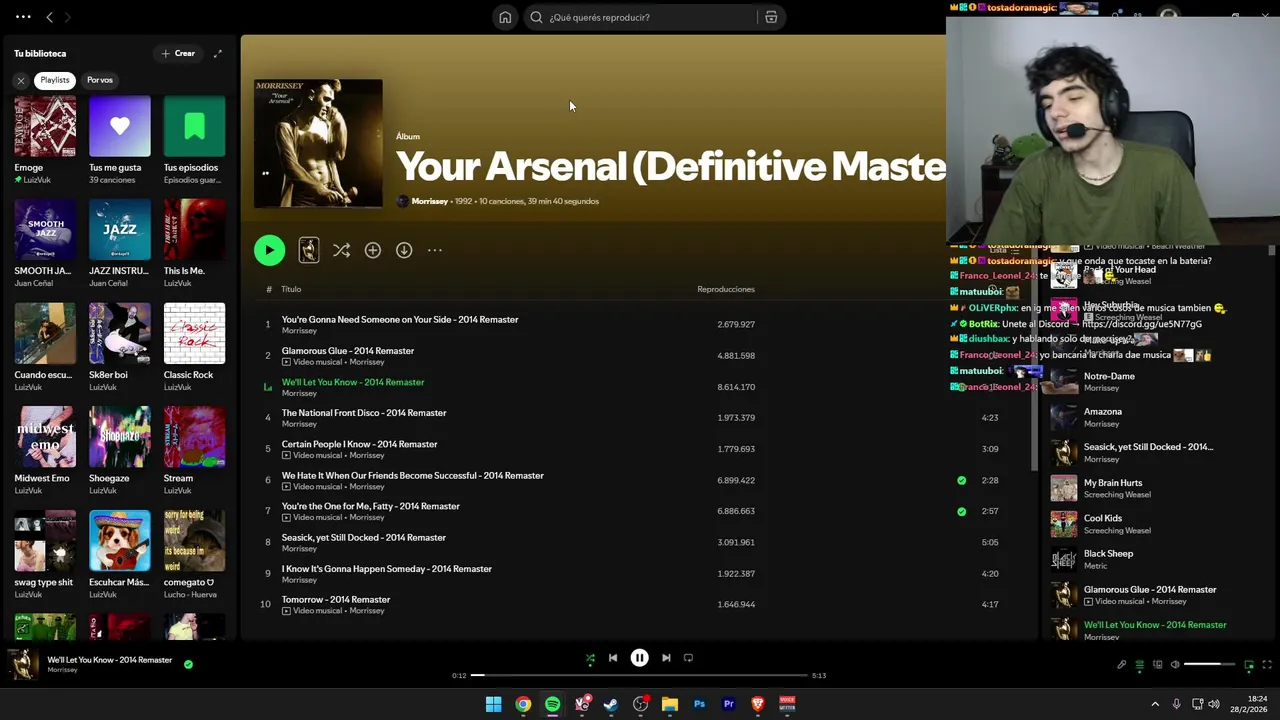
Task: Toggle saved checkmark beside now-playing title
Action: (188, 664)
